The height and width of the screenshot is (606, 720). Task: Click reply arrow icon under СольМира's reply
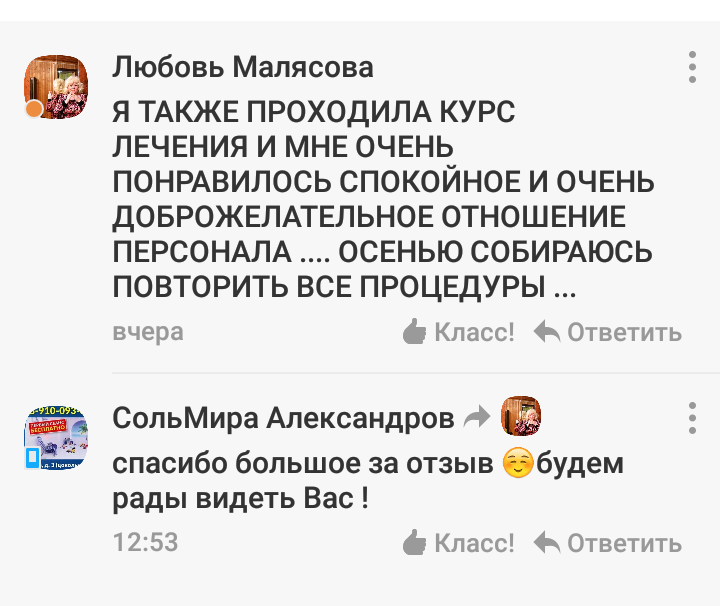tap(547, 543)
